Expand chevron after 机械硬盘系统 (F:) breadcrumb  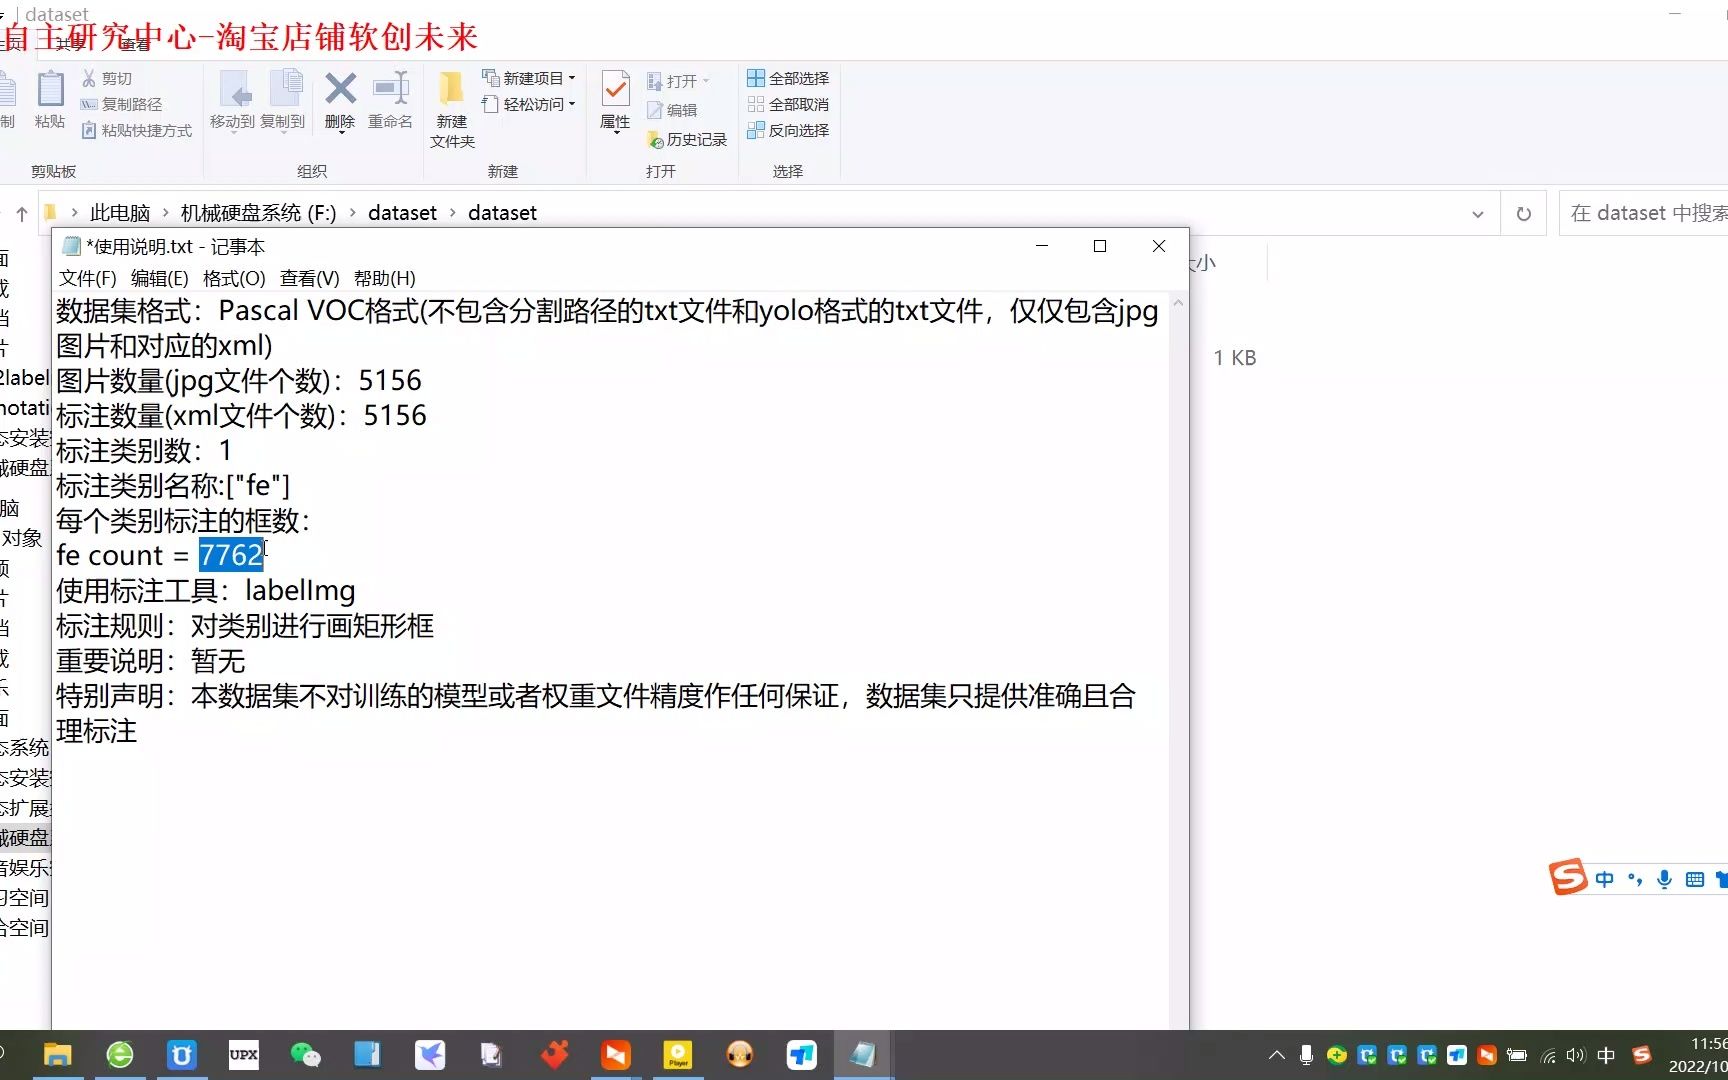(352, 213)
